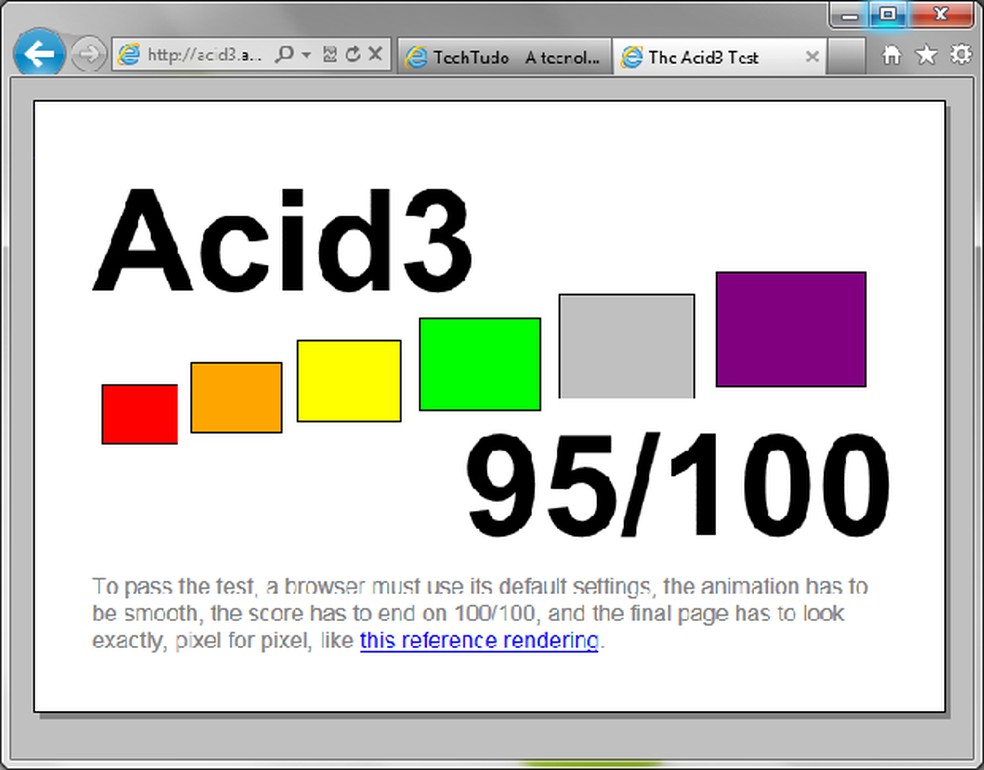The width and height of the screenshot is (984, 770).
Task: Minimize the browser window
Action: click(x=850, y=15)
